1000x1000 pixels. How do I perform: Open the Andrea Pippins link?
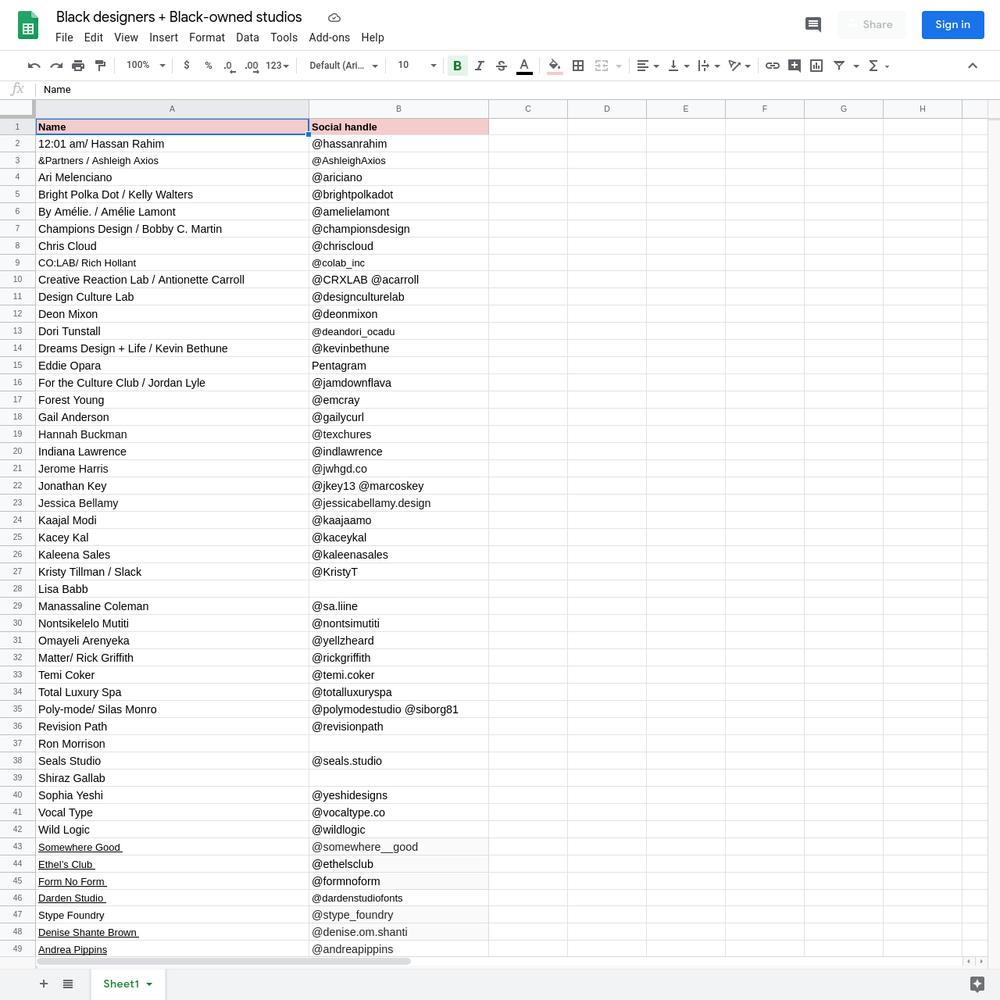[73, 950]
